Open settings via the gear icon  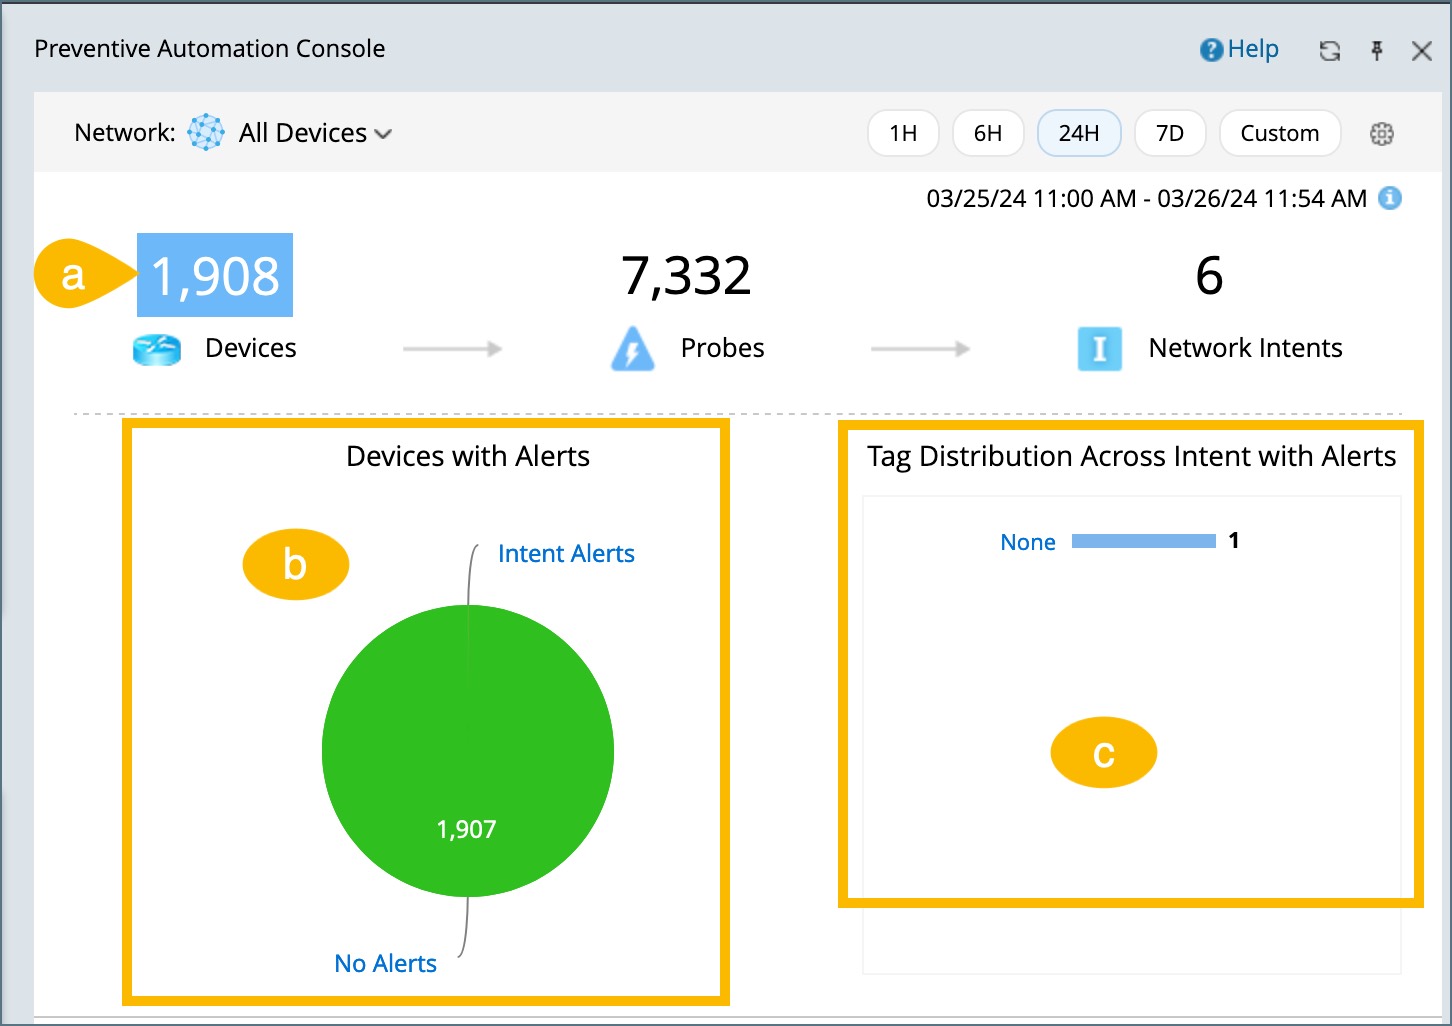[x=1382, y=134]
